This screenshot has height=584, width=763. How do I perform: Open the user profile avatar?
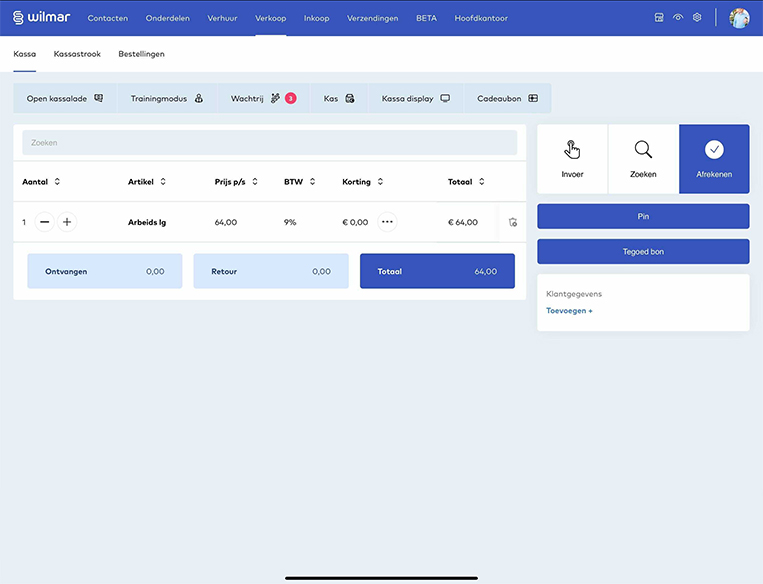[x=739, y=18]
